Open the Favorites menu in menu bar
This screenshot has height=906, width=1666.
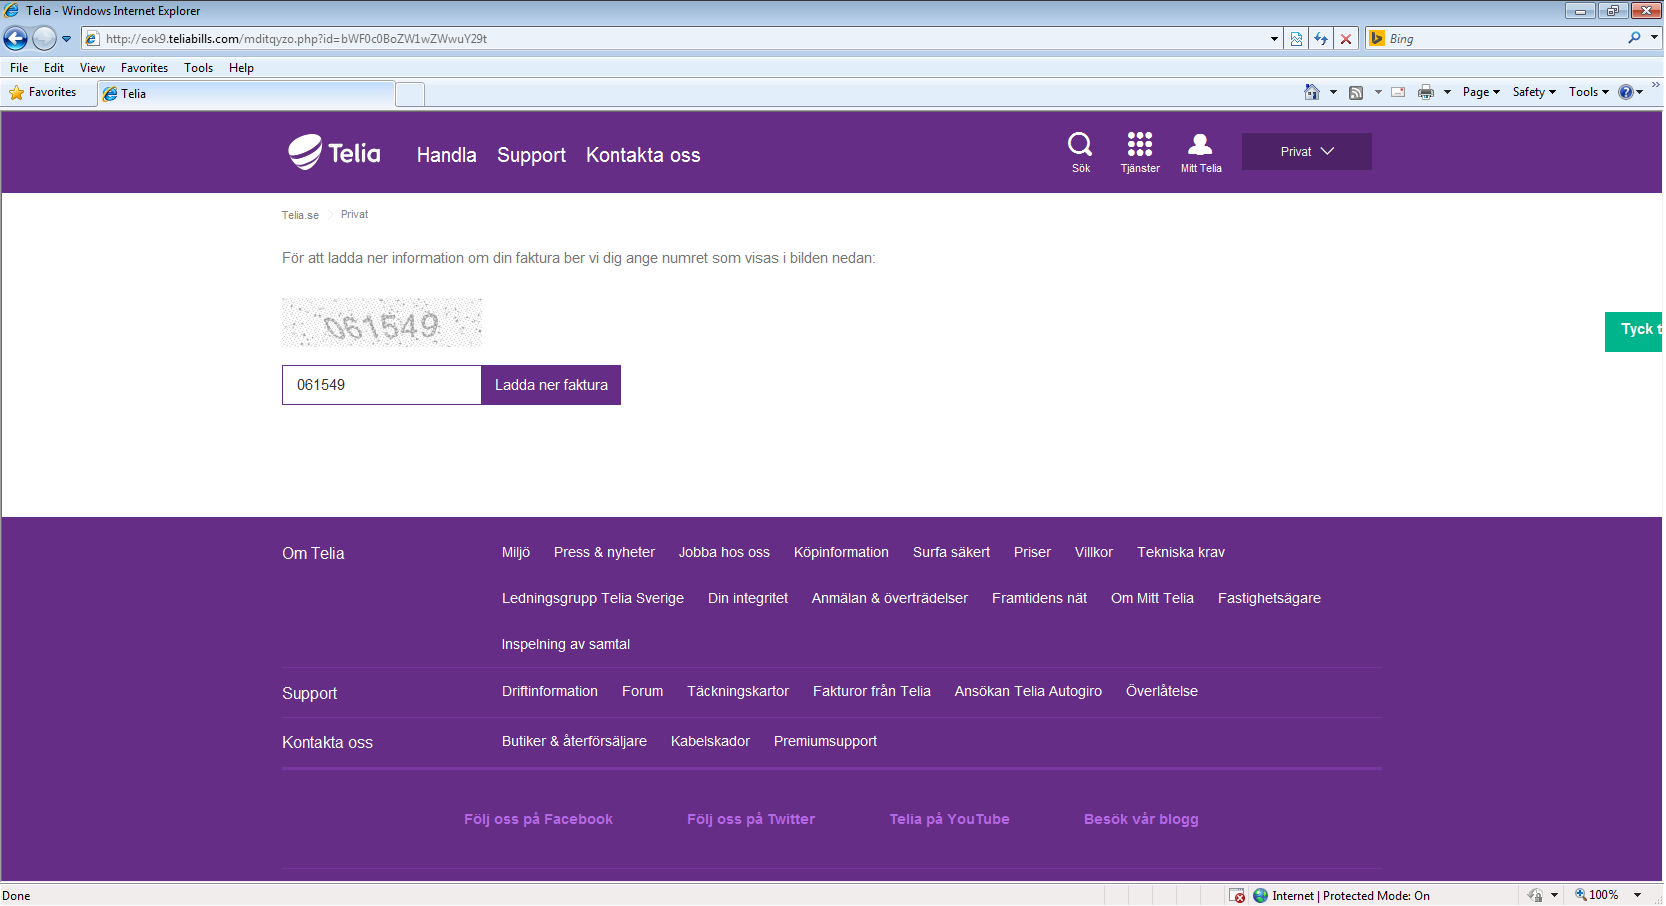[144, 68]
